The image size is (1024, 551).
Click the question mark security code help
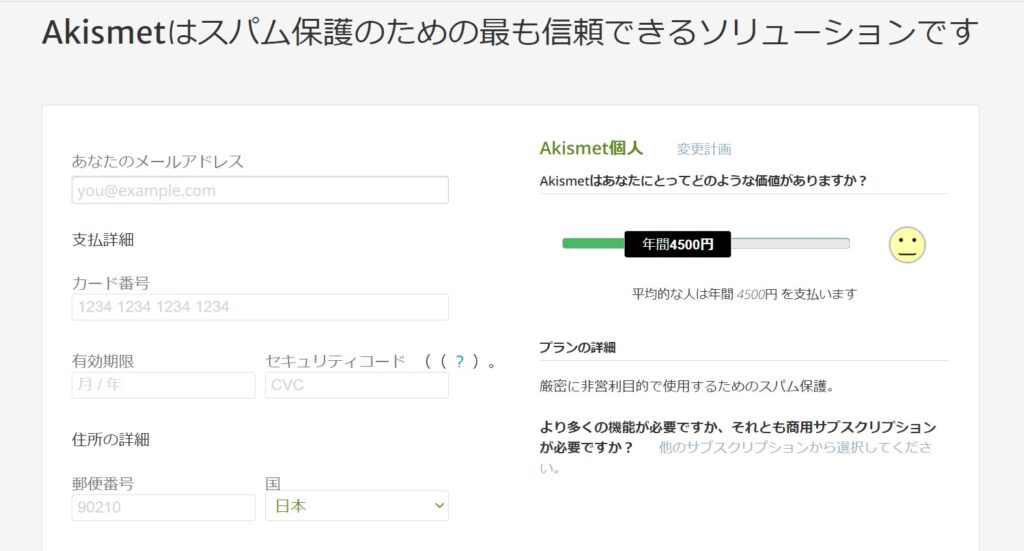460,361
